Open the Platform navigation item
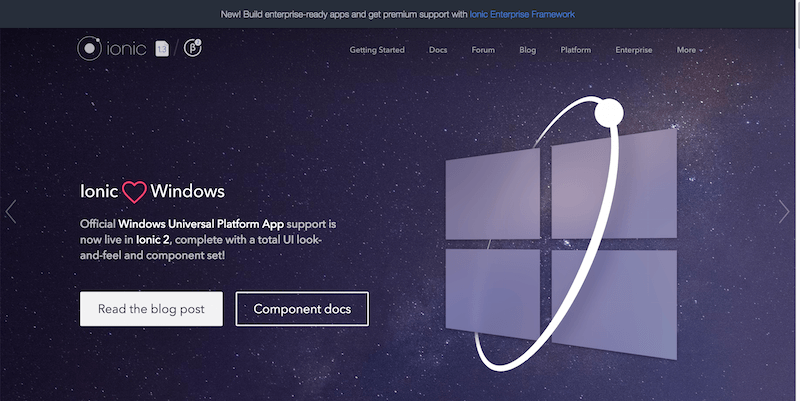 [575, 50]
